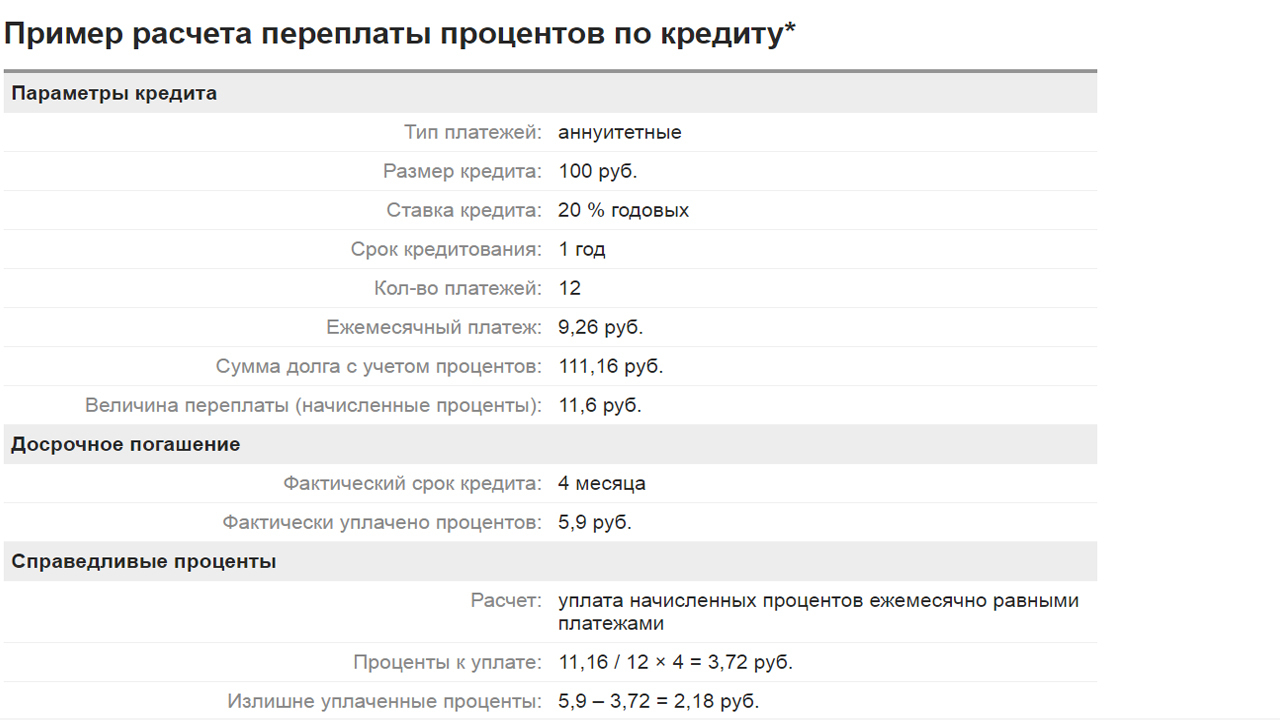Image resolution: width=1280 pixels, height=720 pixels.
Task: Select the value '100 руб.'
Action: click(x=598, y=171)
